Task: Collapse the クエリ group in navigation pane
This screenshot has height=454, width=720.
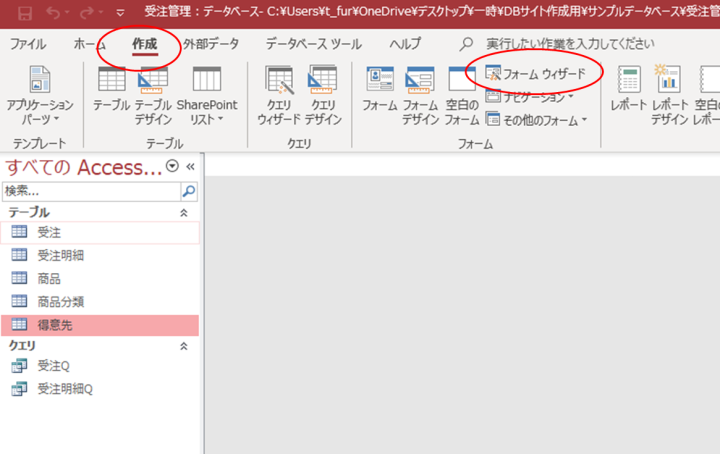Action: 183,345
